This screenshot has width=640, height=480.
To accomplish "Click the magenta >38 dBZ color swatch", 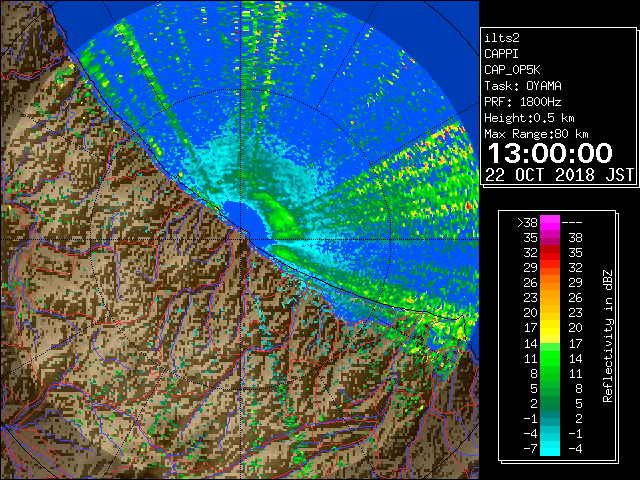I will click(550, 223).
